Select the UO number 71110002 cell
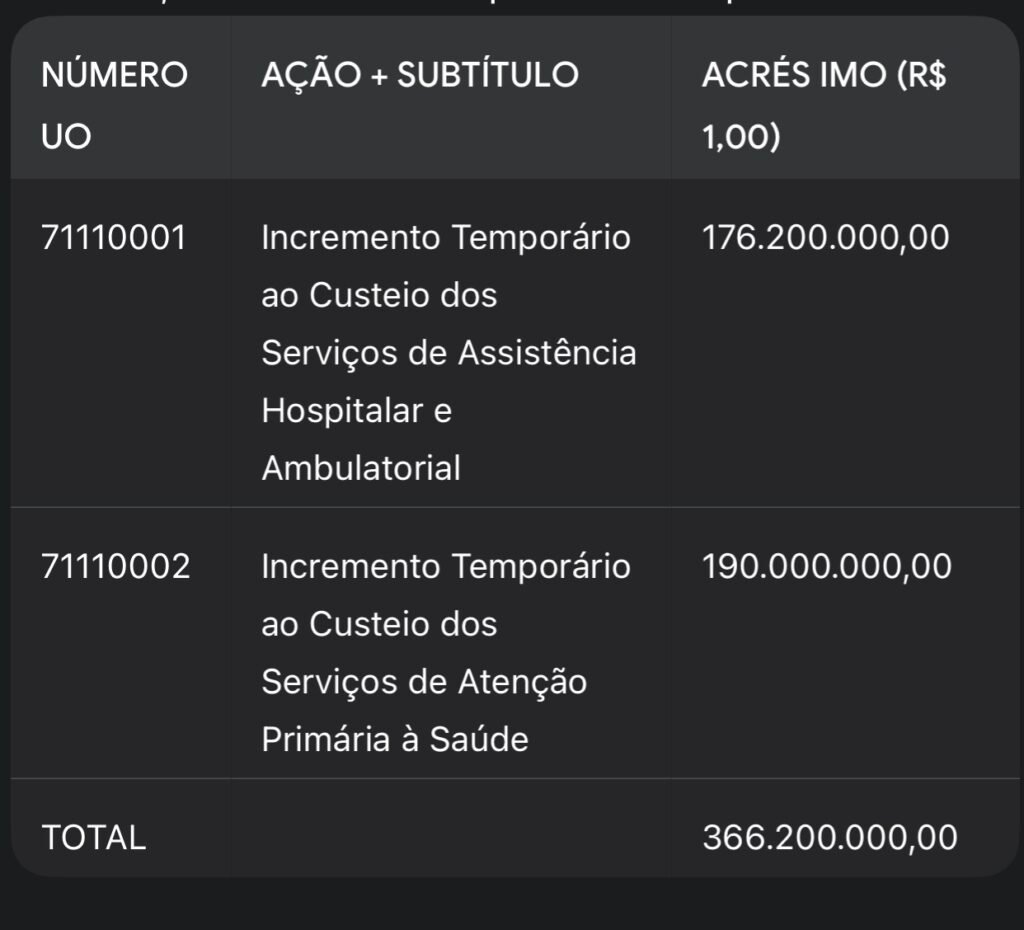Screen dimensions: 1024x930 pos(116,567)
